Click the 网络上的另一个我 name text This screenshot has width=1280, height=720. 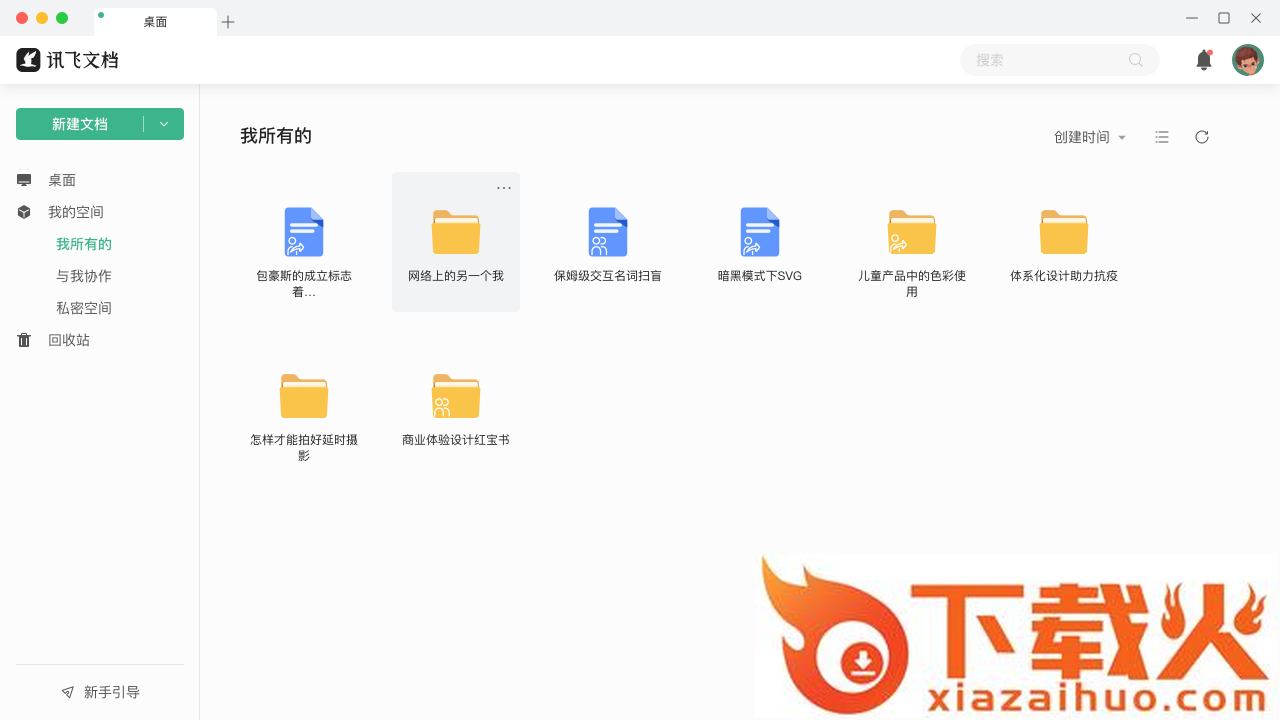point(456,276)
